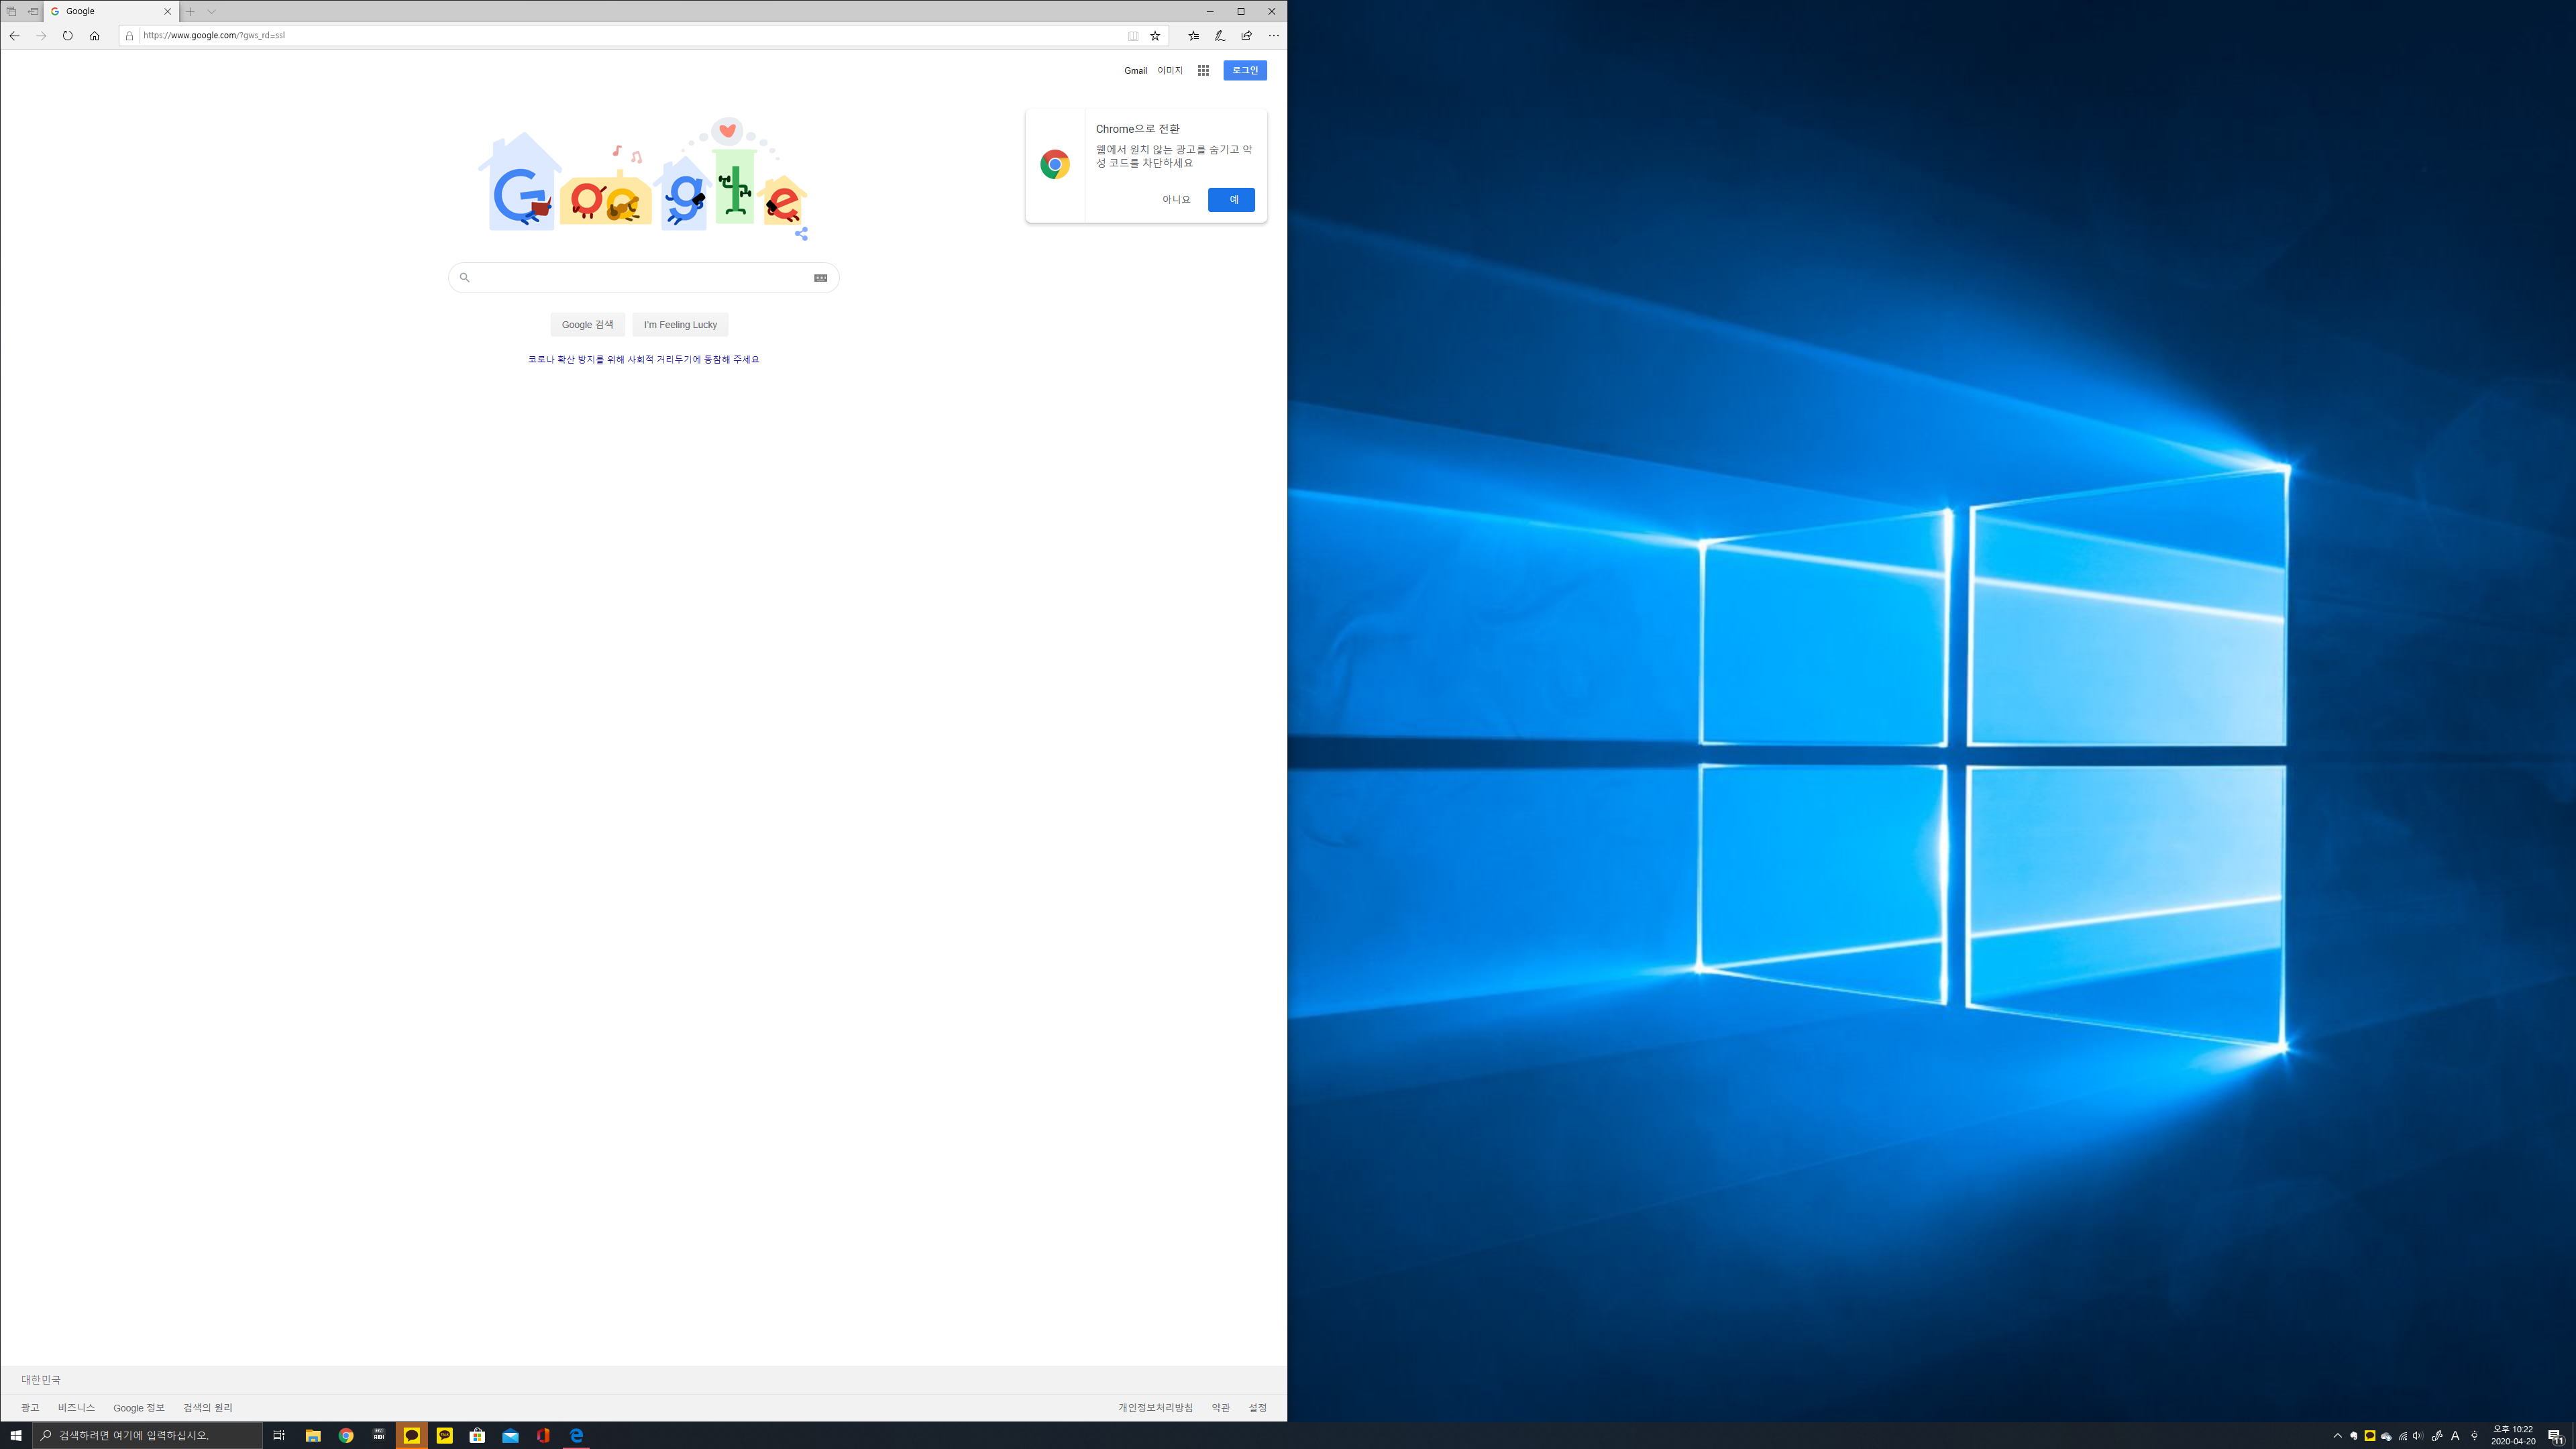
Task: Open Edge Settings and more menu
Action: (x=1273, y=36)
